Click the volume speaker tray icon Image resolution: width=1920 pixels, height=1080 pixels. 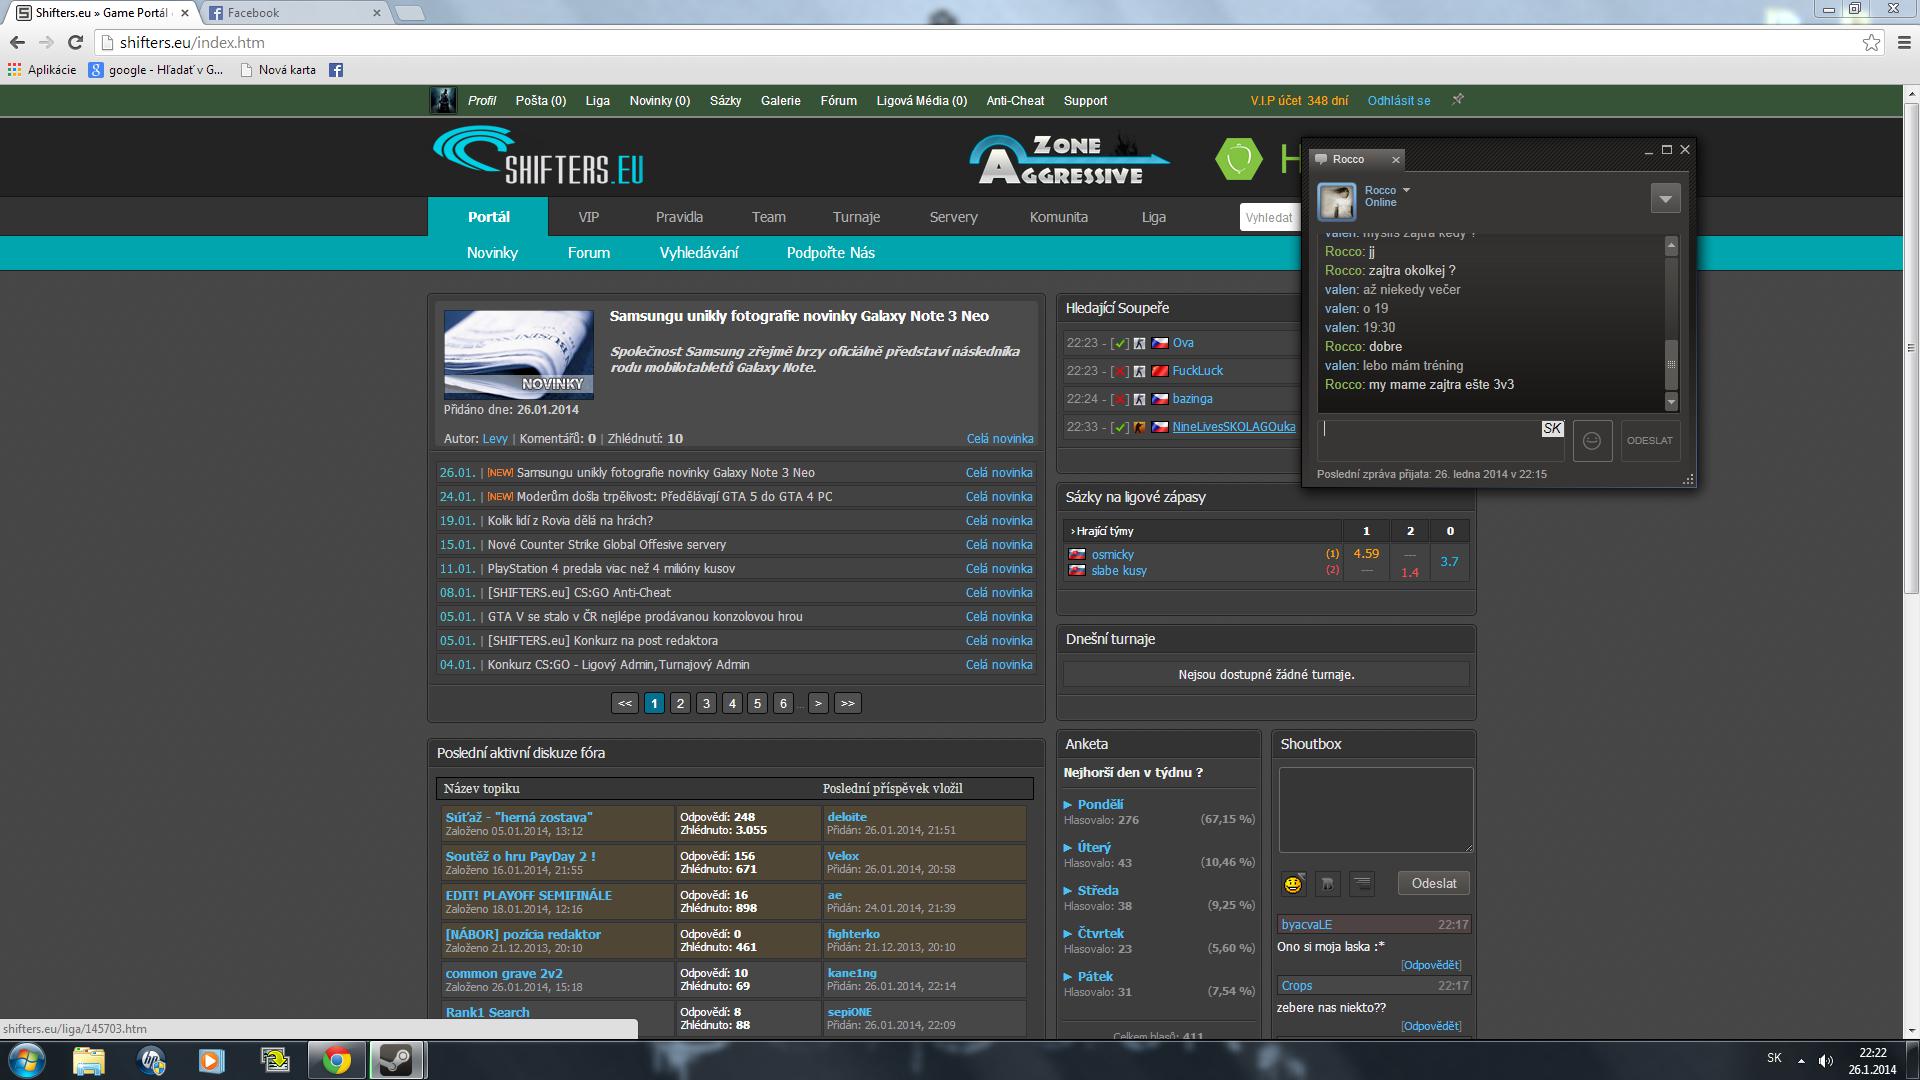click(1826, 1060)
